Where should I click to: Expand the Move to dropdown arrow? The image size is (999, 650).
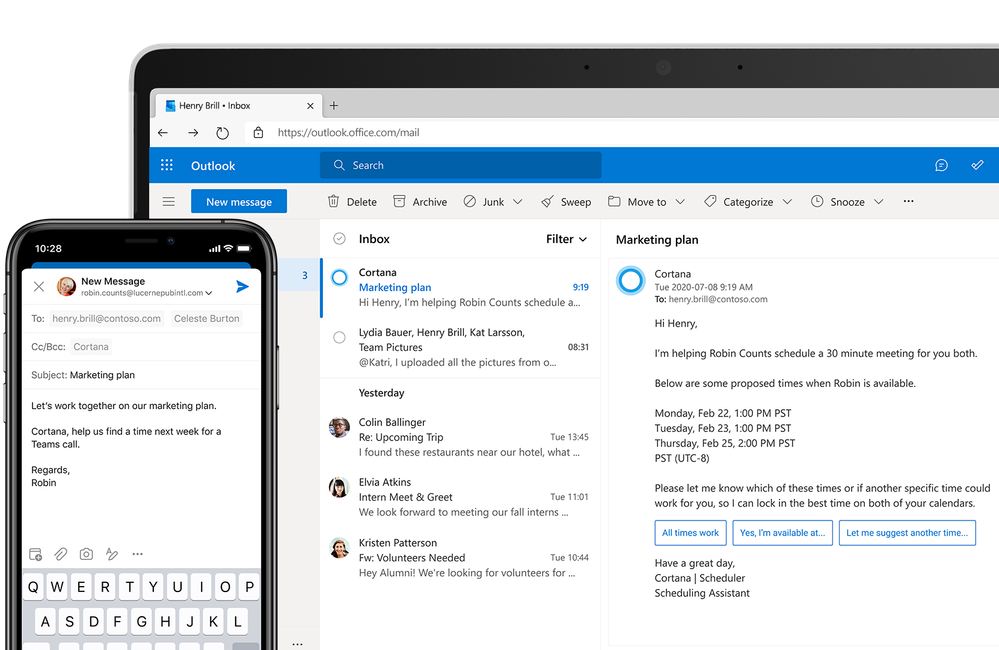point(680,201)
